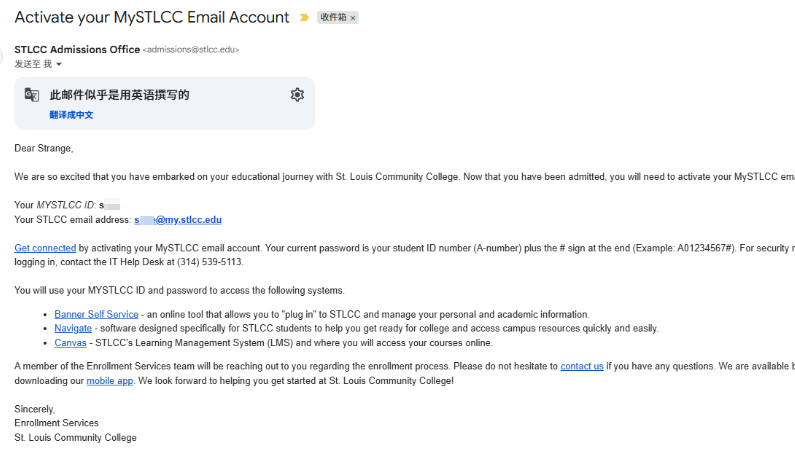This screenshot has width=795, height=462.
Task: Expand recipient details arrow beside 发送至 我
Action: pos(59,64)
